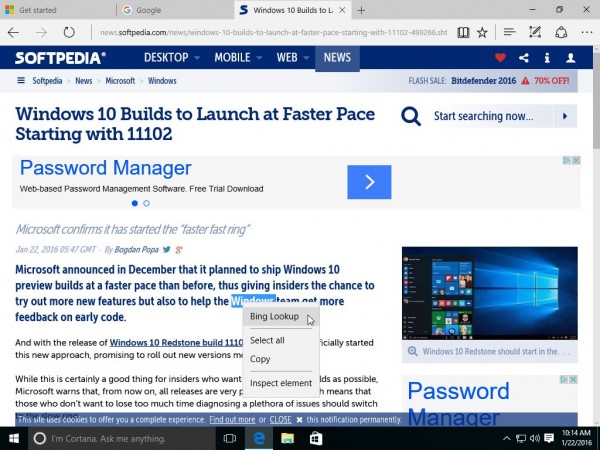The height and width of the screenshot is (450, 600).
Task: Open Reading view book icon
Action: click(x=459, y=32)
